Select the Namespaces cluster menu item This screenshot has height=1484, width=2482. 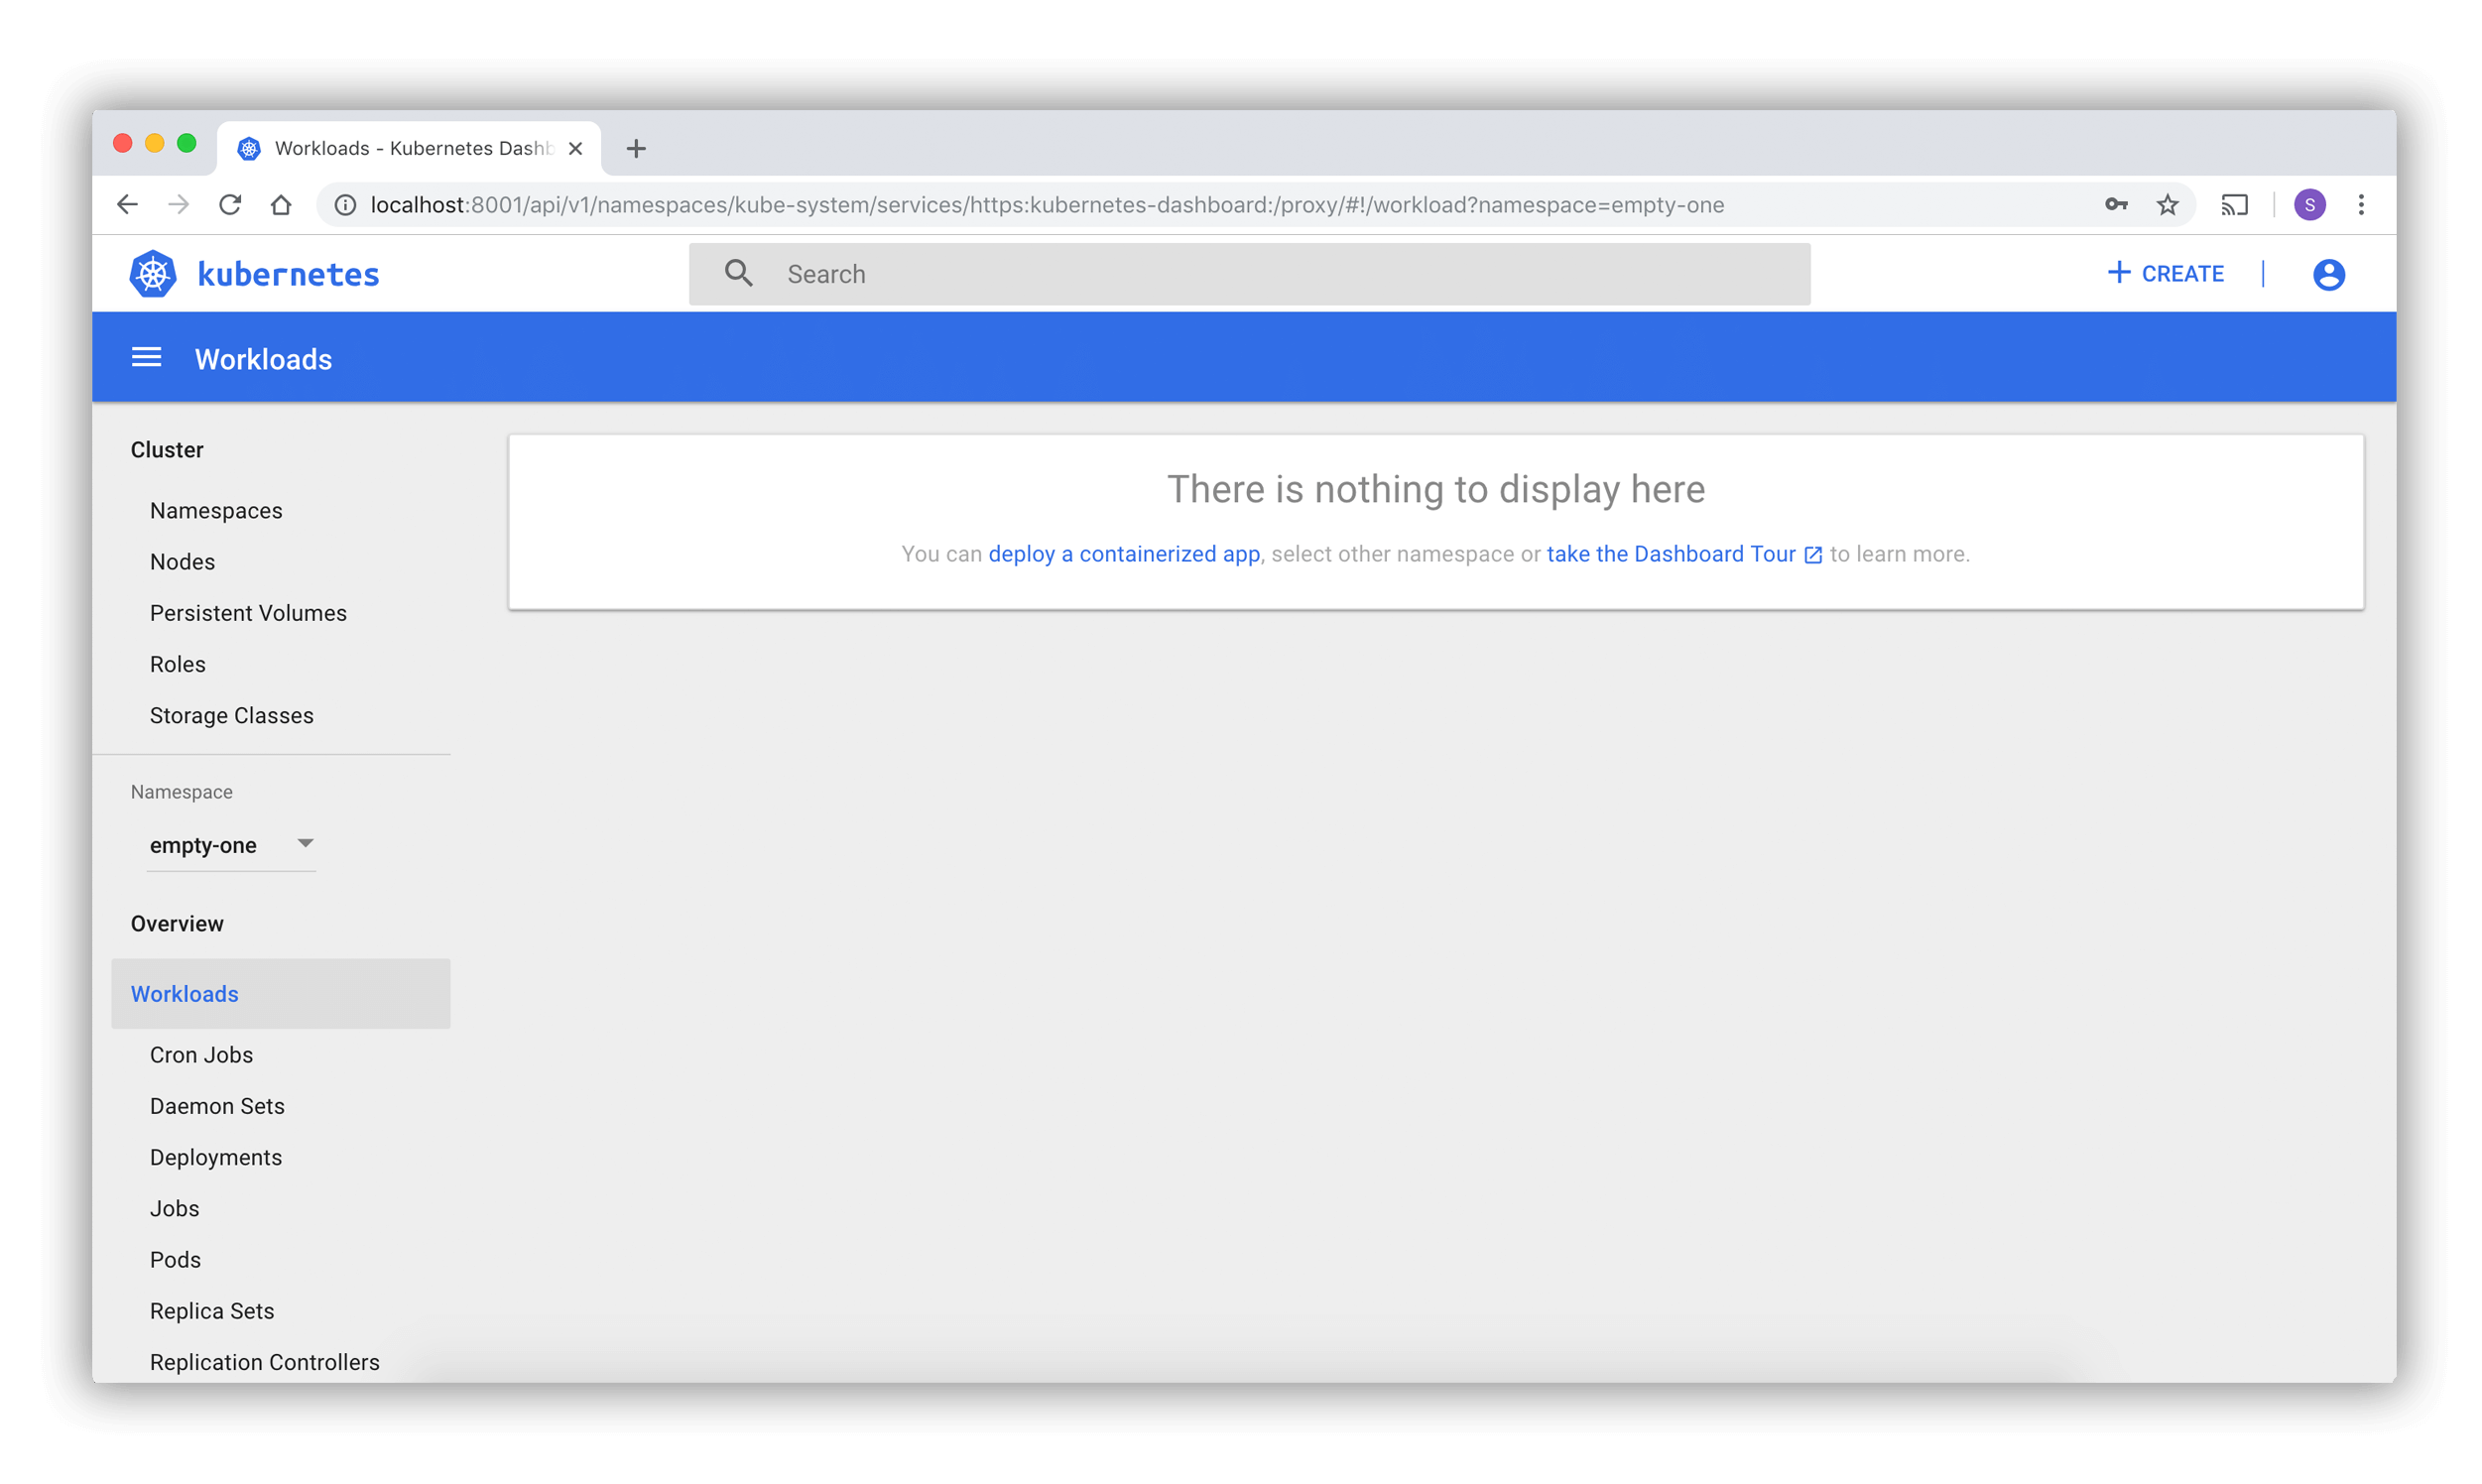[x=215, y=511]
